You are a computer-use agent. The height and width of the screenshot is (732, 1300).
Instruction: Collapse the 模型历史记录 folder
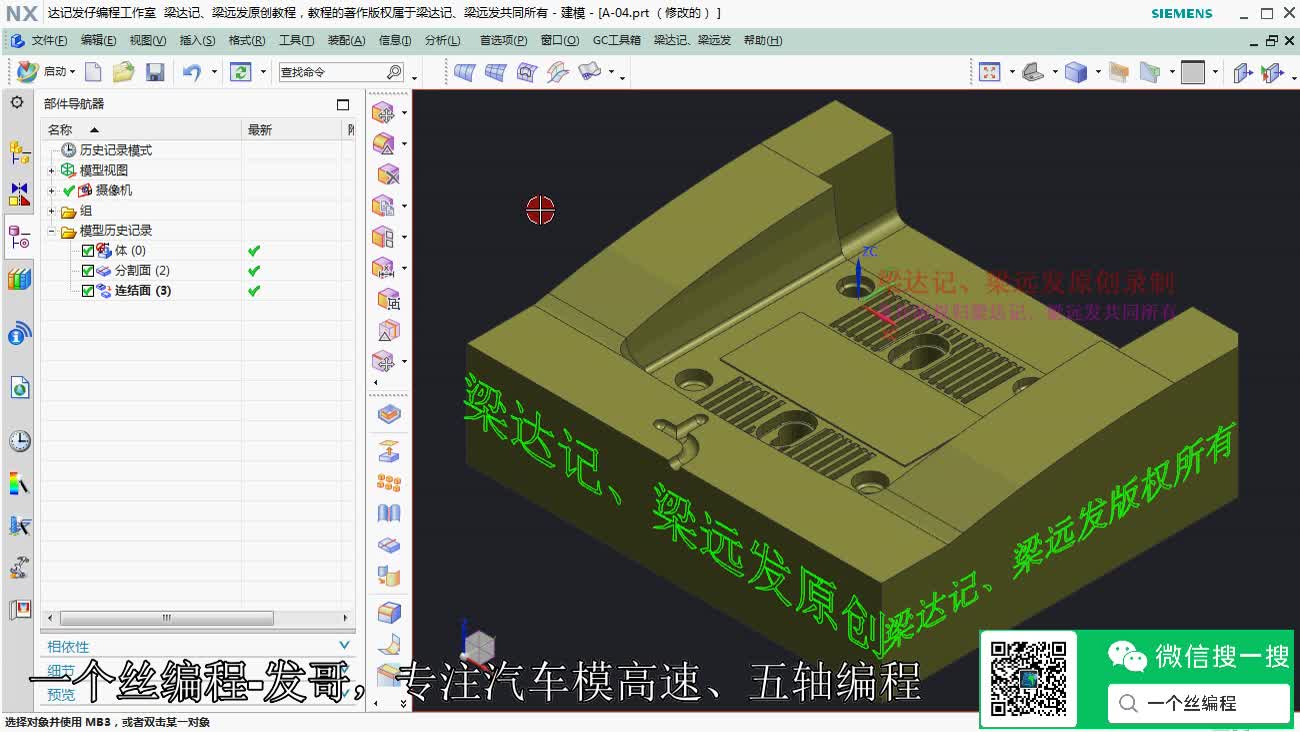pyautogui.click(x=52, y=232)
